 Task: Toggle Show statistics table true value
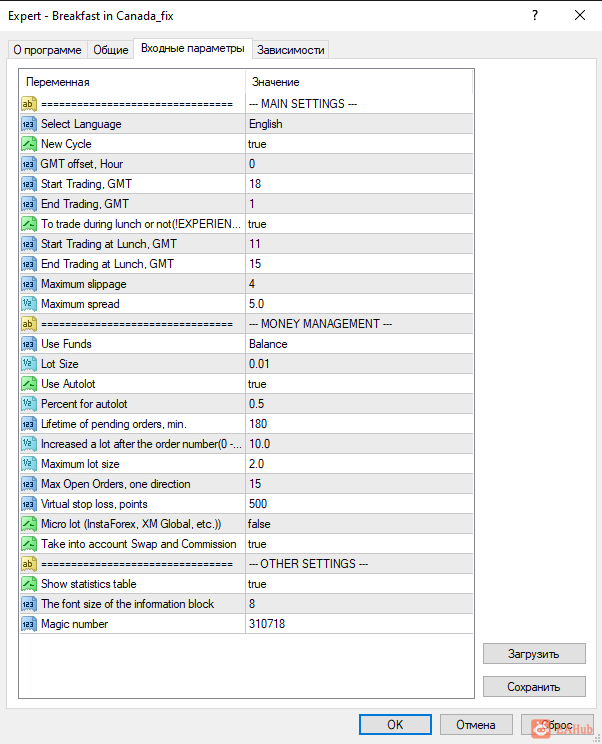(x=359, y=584)
